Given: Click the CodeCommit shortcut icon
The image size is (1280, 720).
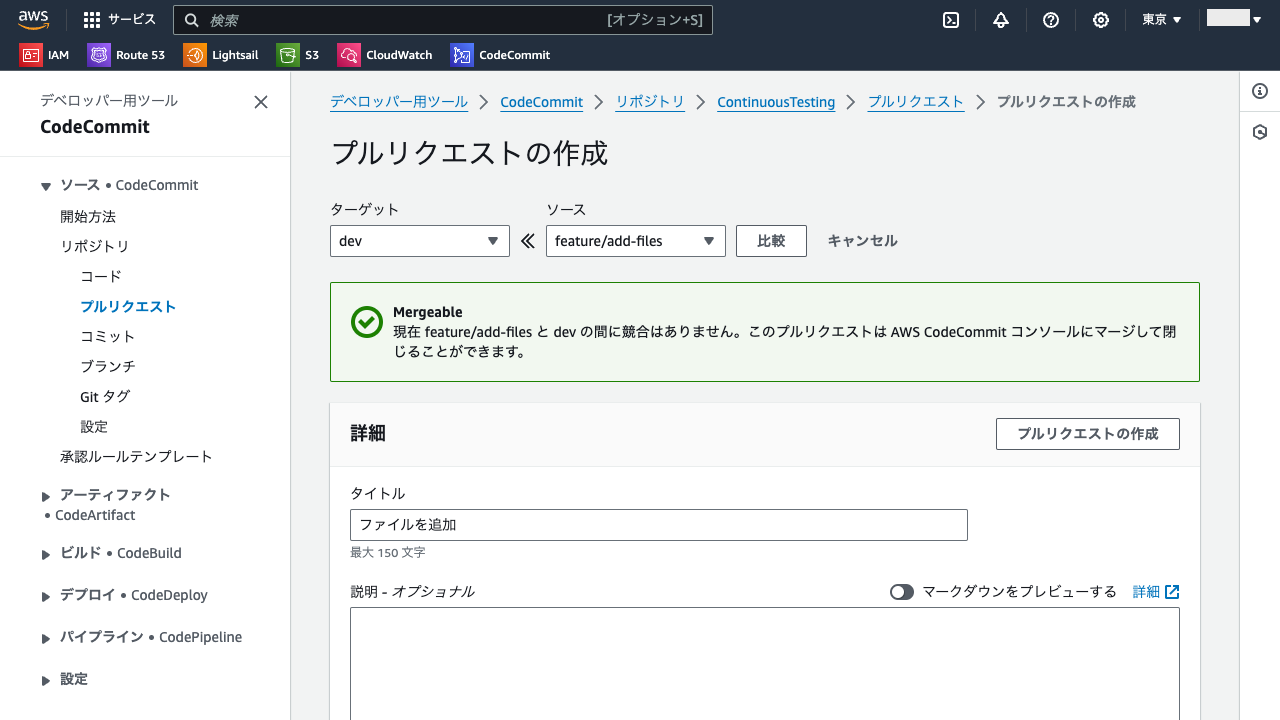Looking at the screenshot, I should point(462,55).
